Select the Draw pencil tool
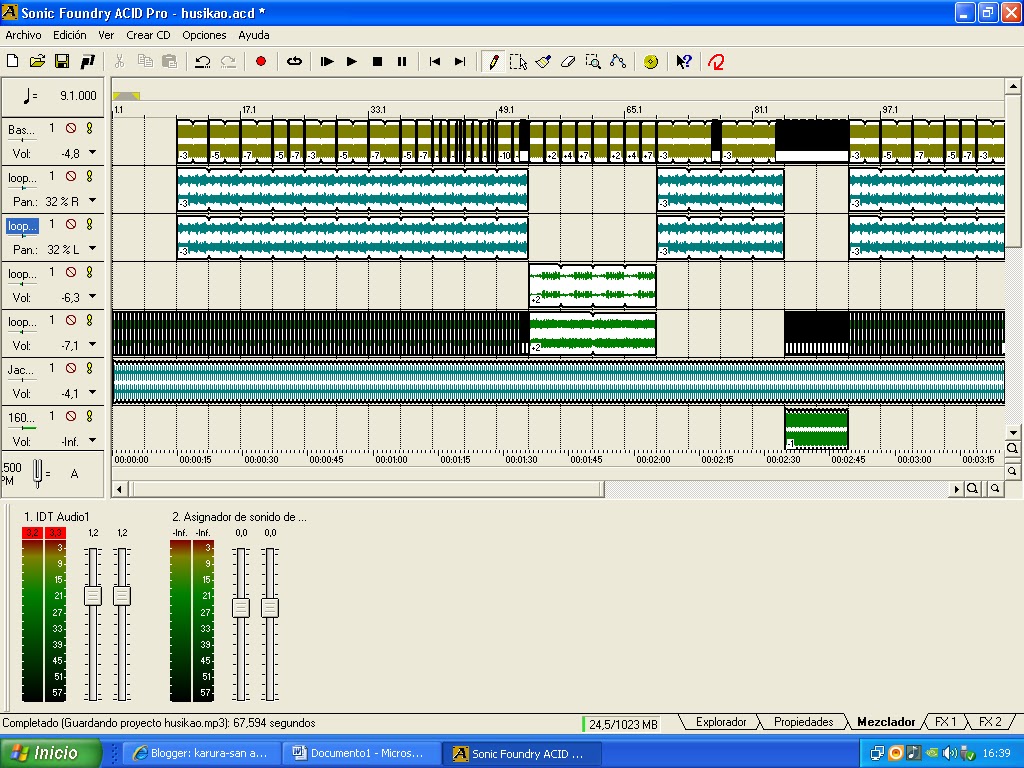Image resolution: width=1024 pixels, height=768 pixels. pos(494,61)
